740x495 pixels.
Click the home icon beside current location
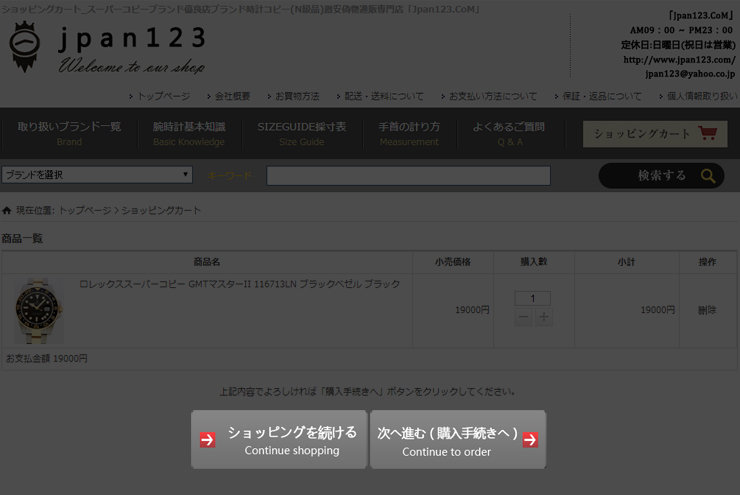(7, 211)
